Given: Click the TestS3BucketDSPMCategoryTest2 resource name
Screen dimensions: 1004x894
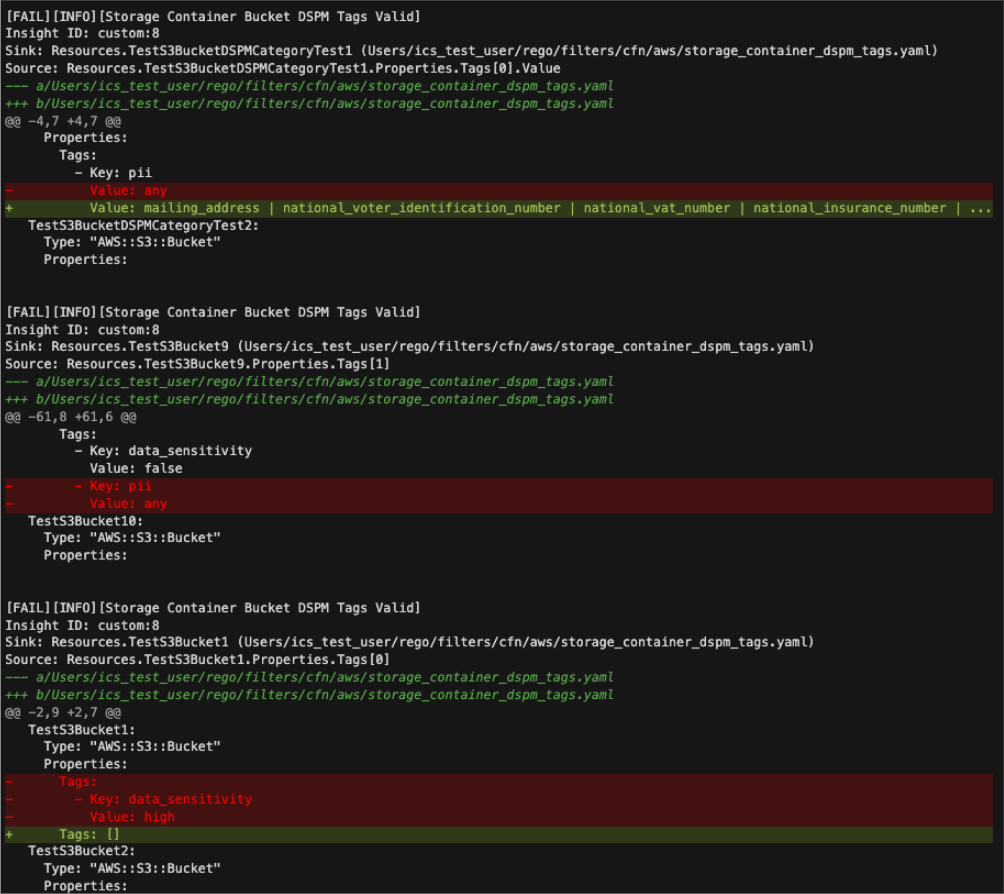Looking at the screenshot, I should click(143, 225).
